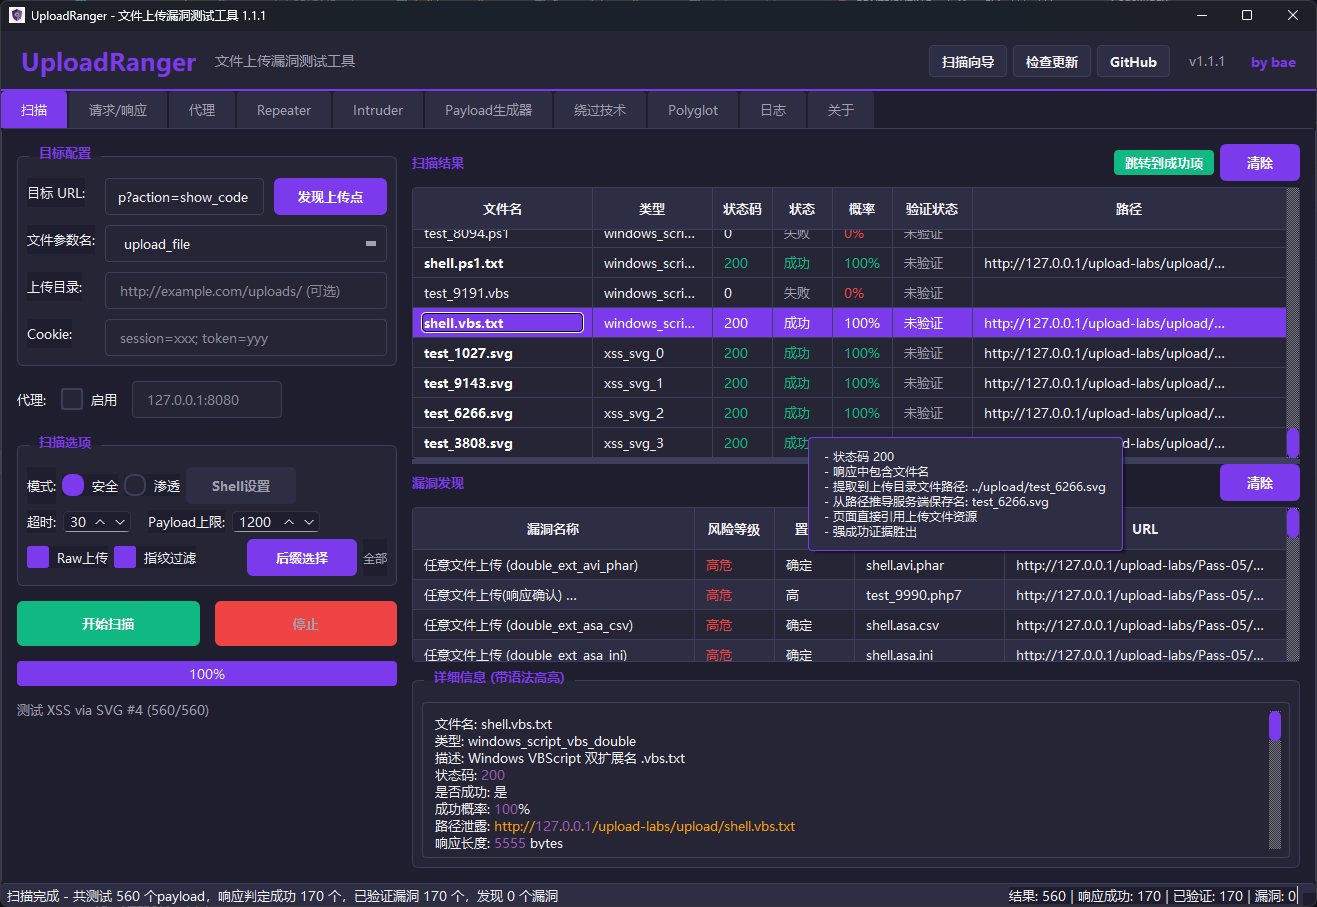This screenshot has height=907, width=1317.
Task: Clear scan results with 清除 button
Action: (1260, 163)
